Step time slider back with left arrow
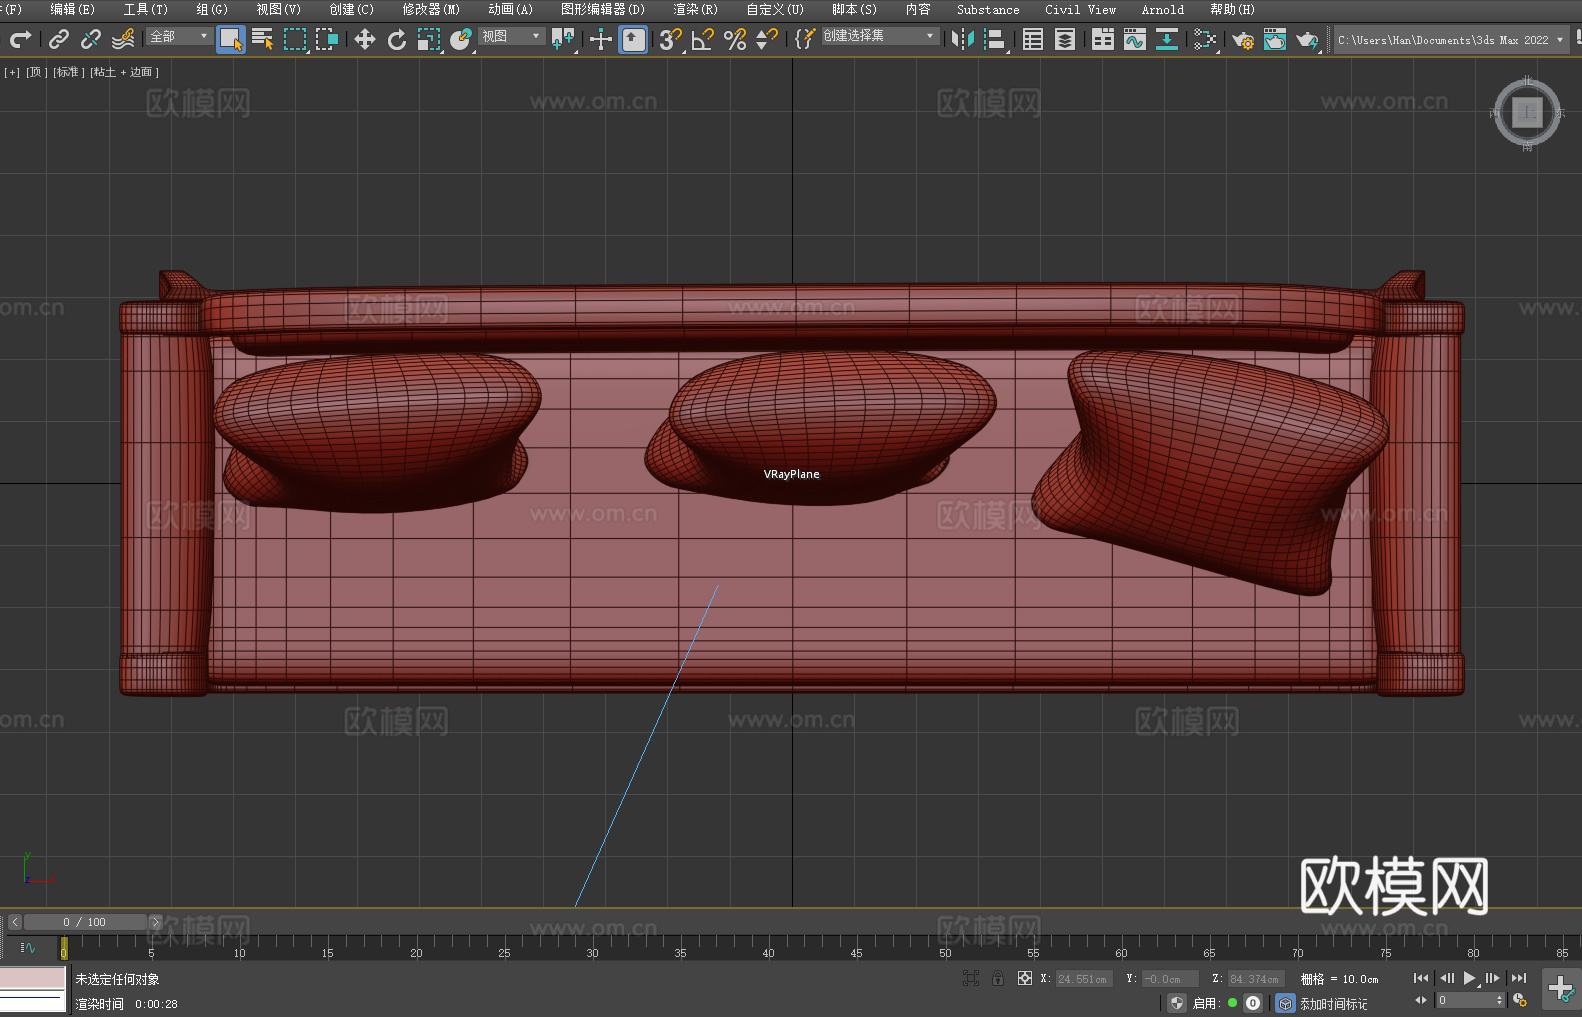 pos(15,922)
